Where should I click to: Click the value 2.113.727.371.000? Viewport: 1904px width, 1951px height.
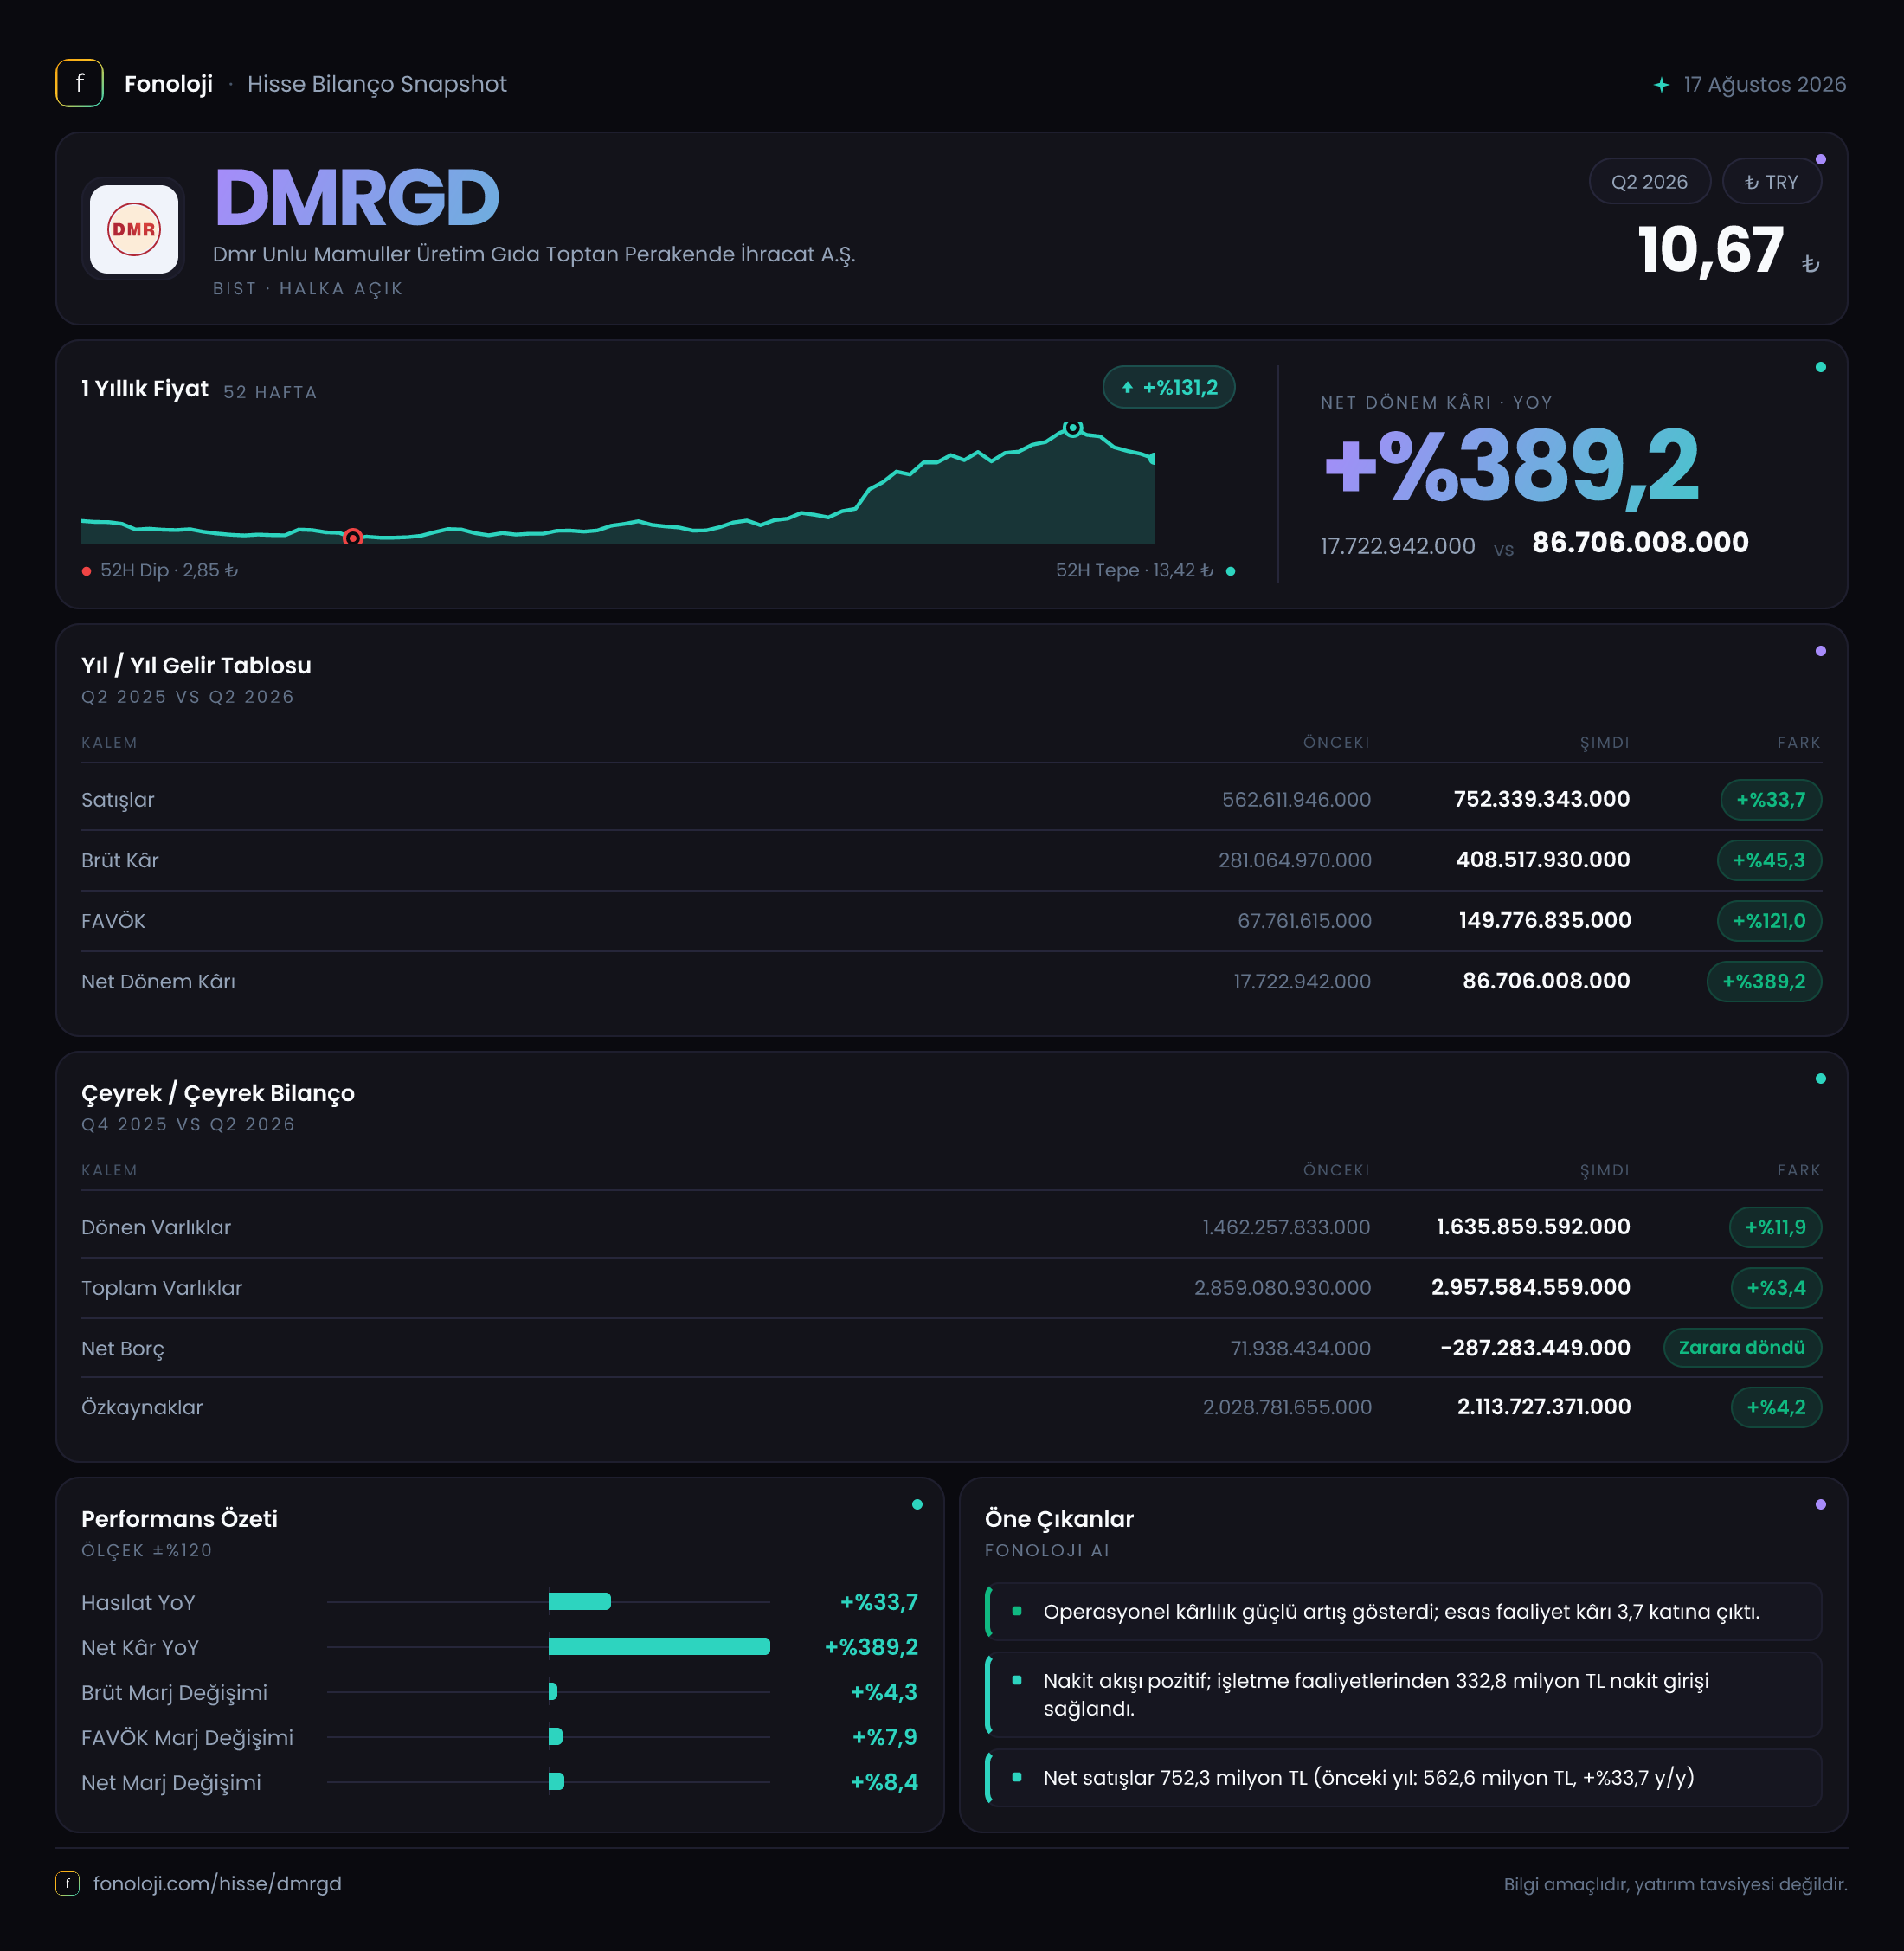[x=1543, y=1408]
